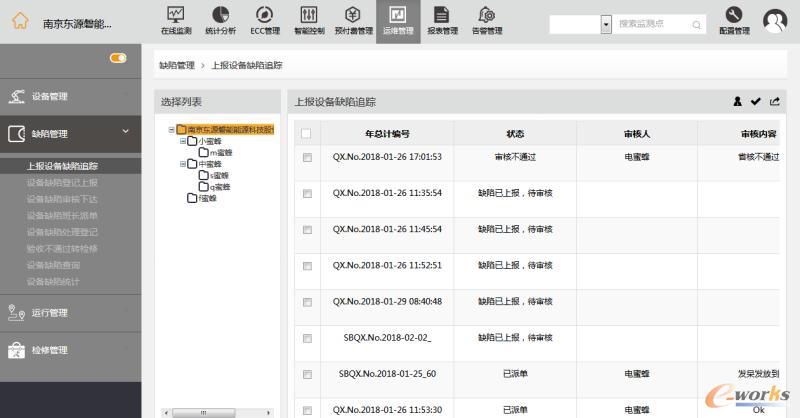Collapse the 小蜜蜂 tree node
This screenshot has width=800, height=418.
point(183,141)
